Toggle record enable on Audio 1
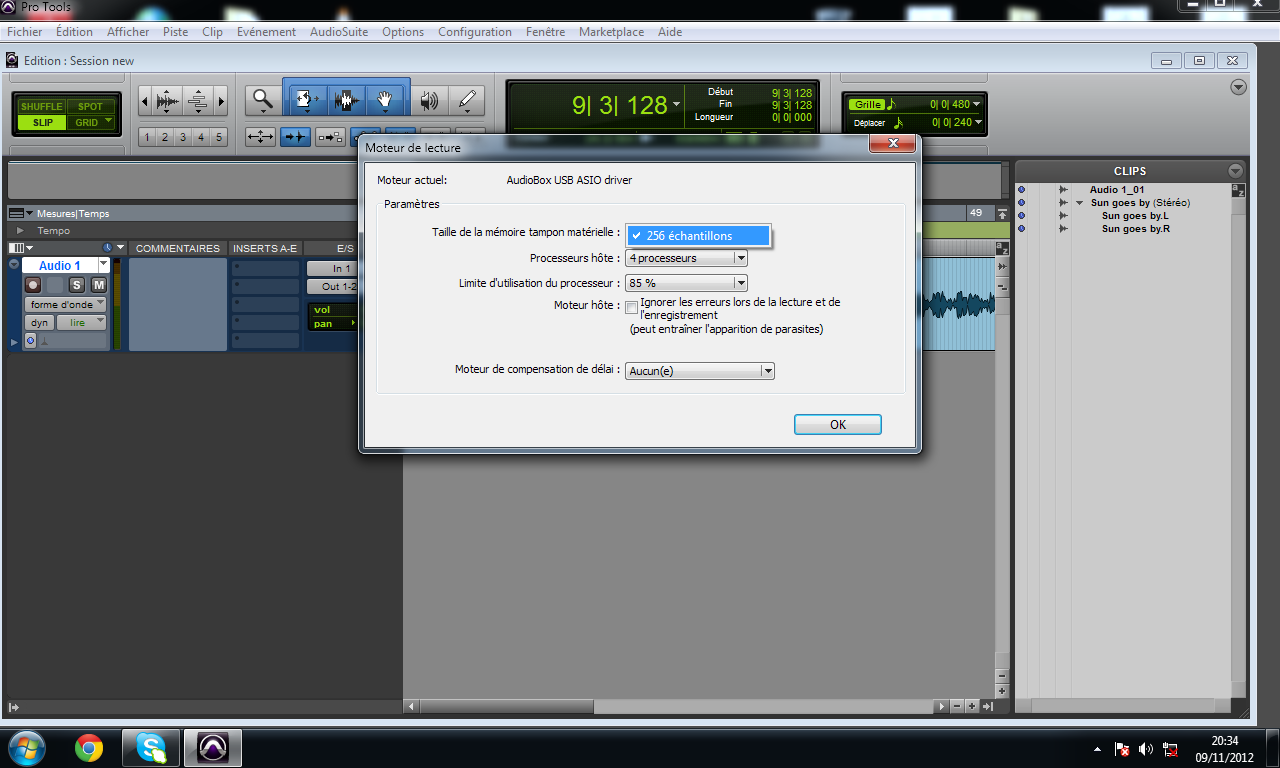Image resolution: width=1280 pixels, height=768 pixels. click(x=33, y=285)
